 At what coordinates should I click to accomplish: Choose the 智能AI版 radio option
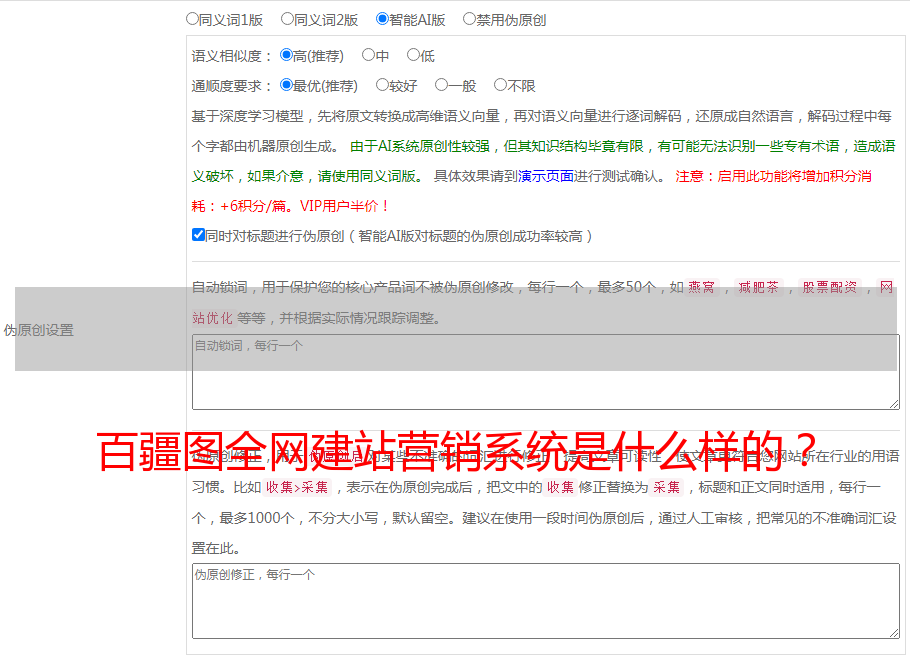382,19
